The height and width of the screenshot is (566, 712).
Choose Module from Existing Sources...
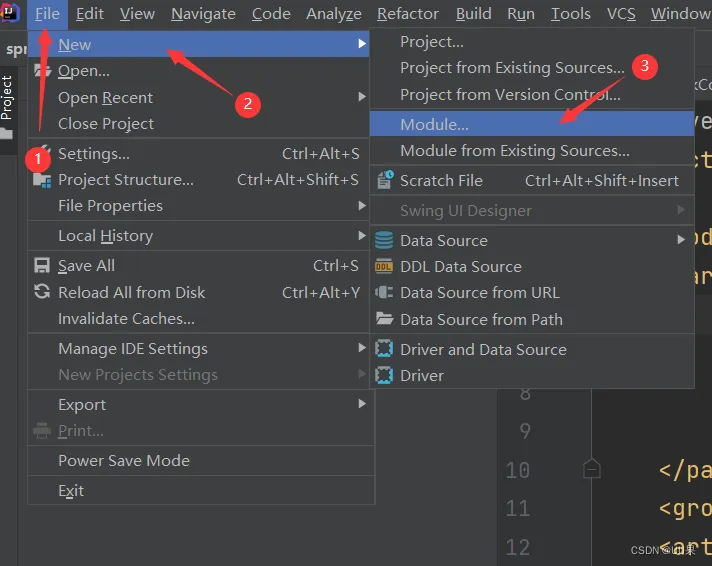click(532, 151)
